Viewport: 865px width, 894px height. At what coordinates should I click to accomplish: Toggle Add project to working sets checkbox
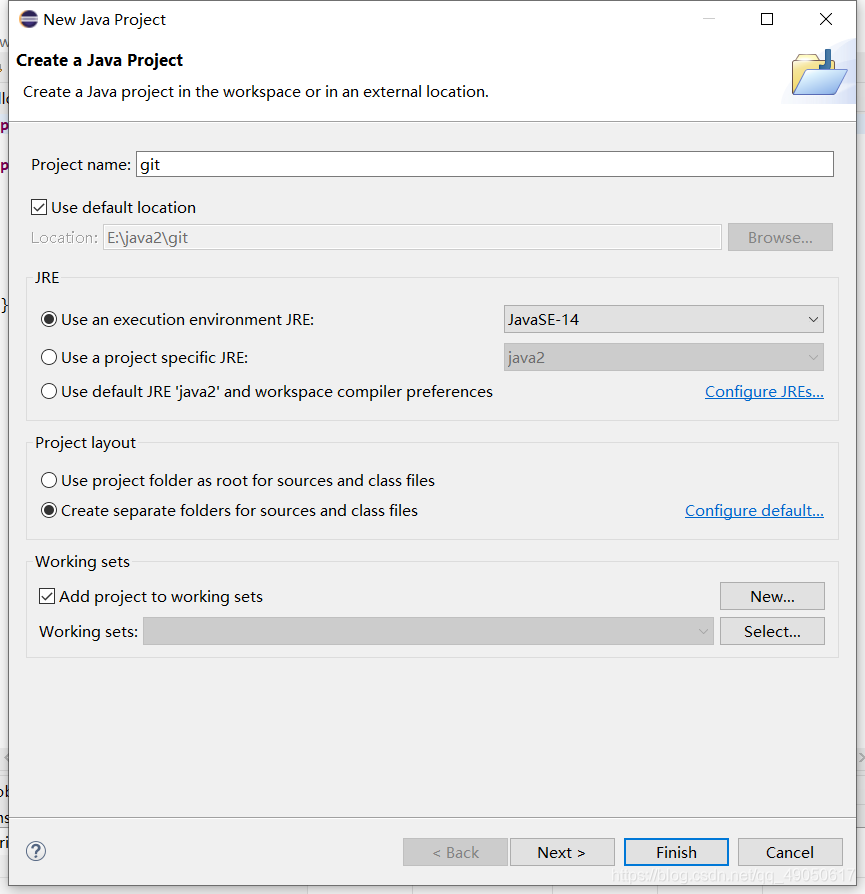click(x=47, y=596)
